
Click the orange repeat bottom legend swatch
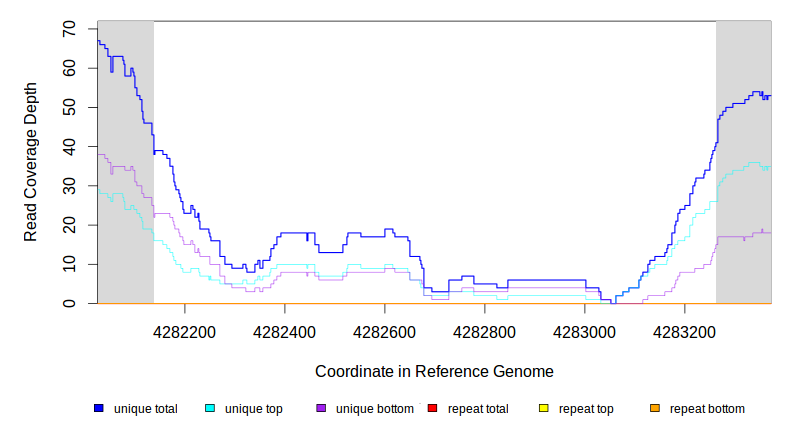pyautogui.click(x=655, y=408)
